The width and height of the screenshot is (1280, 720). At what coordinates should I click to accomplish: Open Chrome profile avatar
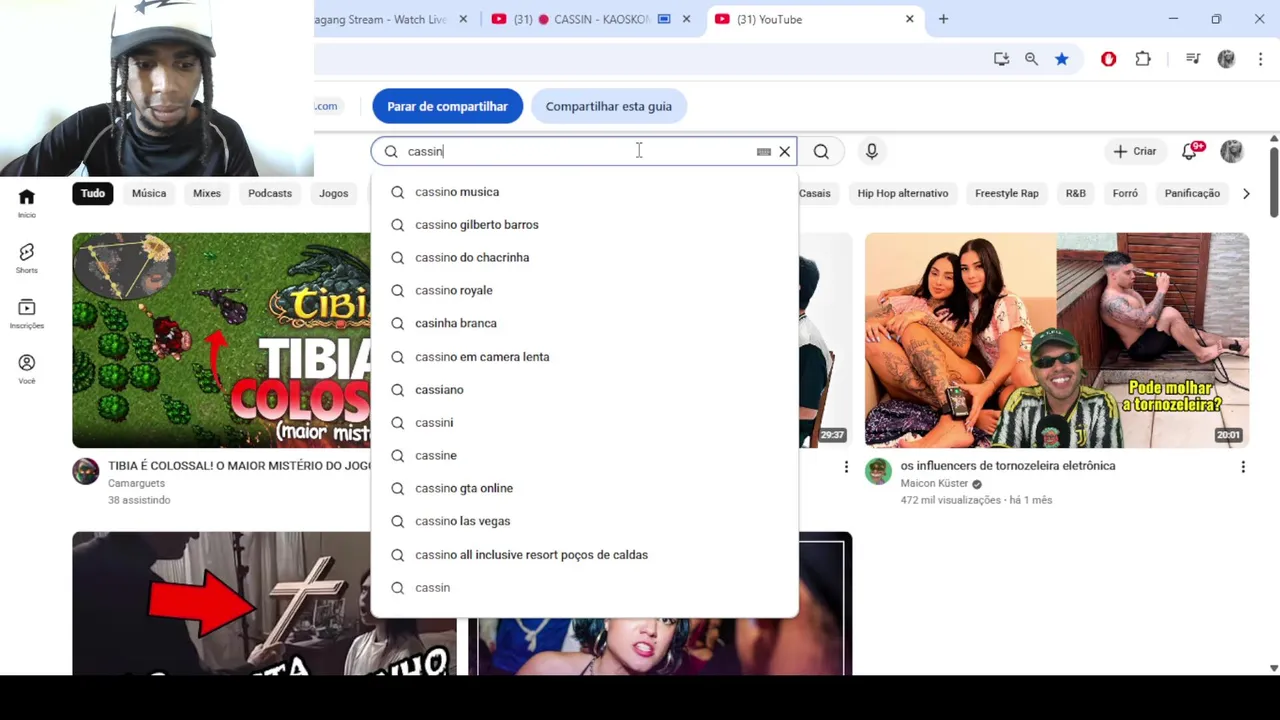(x=1227, y=59)
